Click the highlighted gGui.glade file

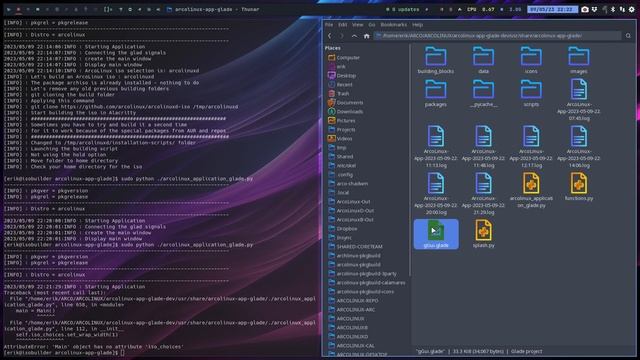[x=436, y=234]
